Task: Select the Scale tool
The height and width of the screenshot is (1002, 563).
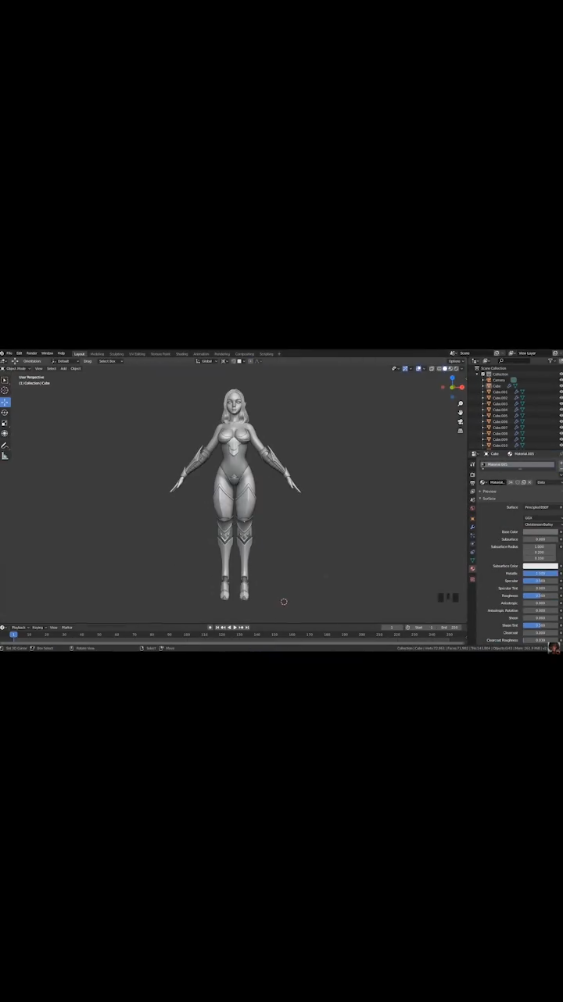Action: (x=5, y=423)
